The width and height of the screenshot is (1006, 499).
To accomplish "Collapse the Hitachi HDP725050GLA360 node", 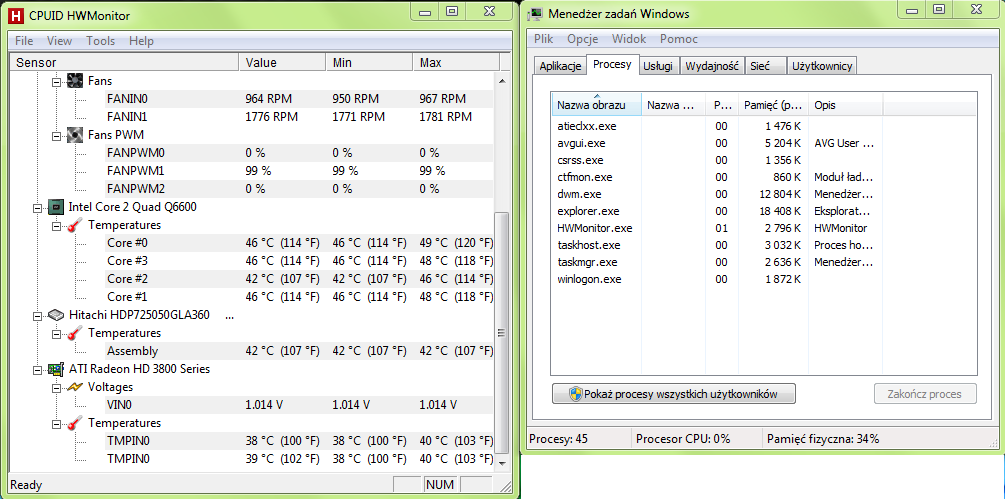I will 38,315.
